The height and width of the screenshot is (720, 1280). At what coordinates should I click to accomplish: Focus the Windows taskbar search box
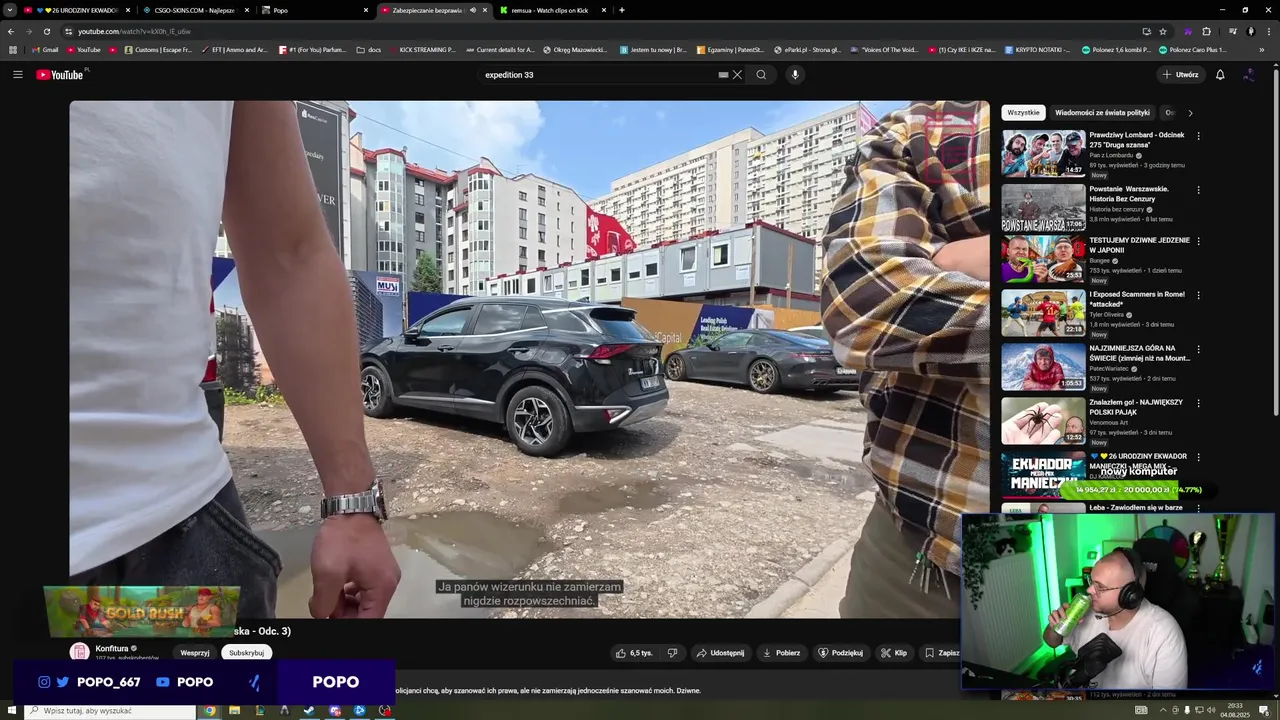click(110, 710)
